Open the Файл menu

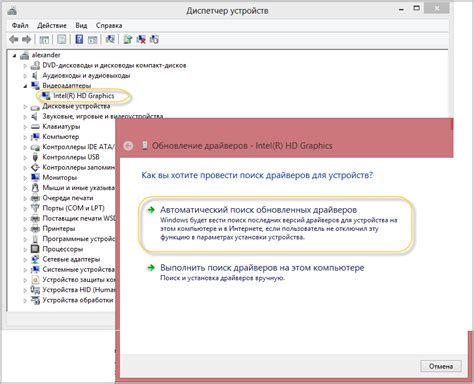click(20, 25)
